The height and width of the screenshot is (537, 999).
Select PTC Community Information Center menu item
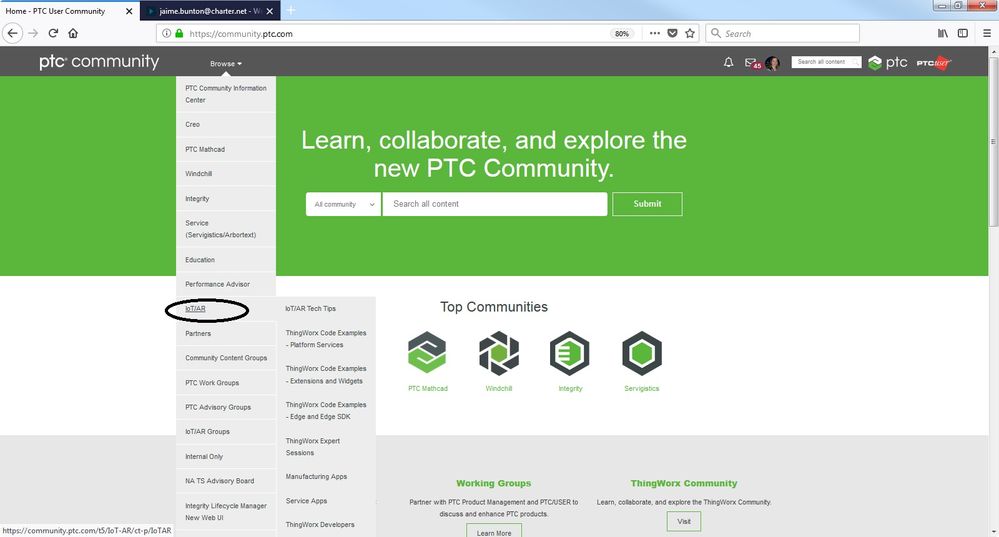pyautogui.click(x=226, y=94)
